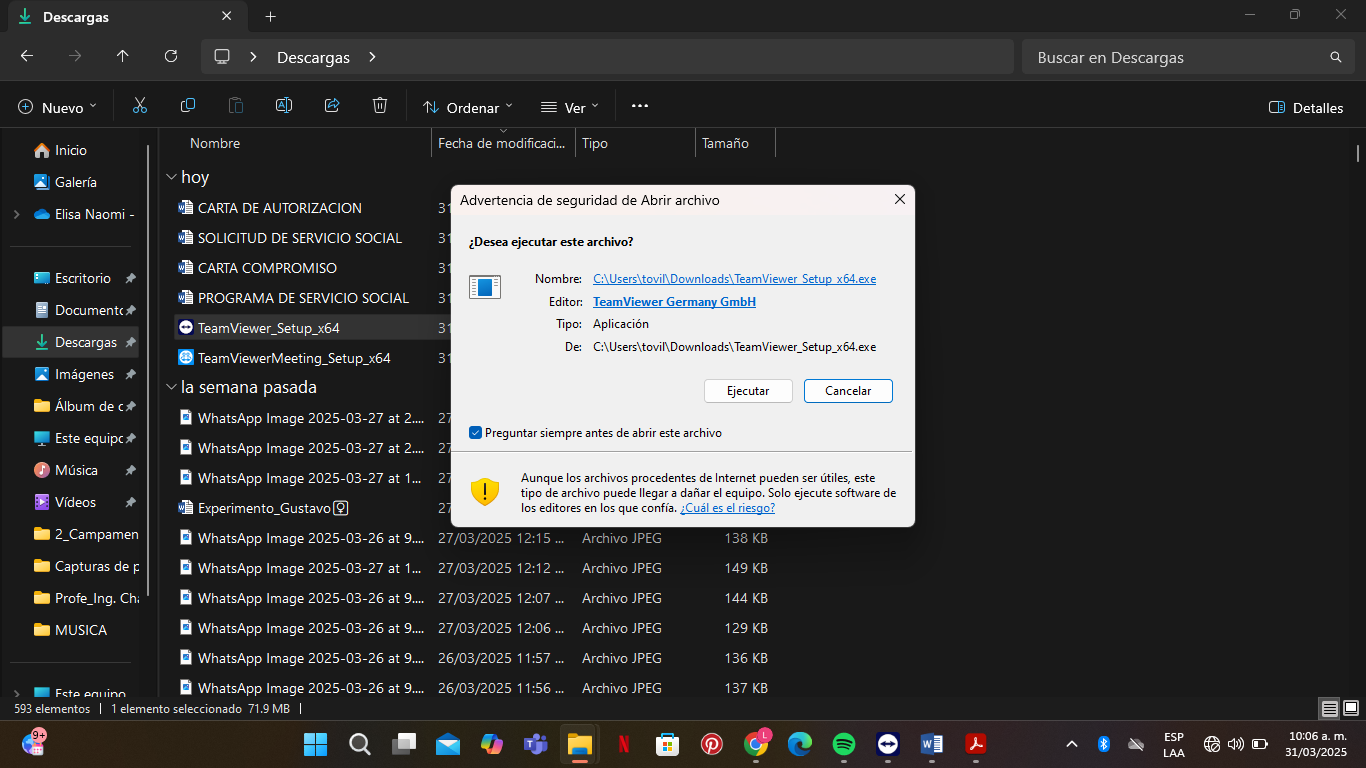Click the Copy icon in toolbar
Image resolution: width=1366 pixels, height=768 pixels.
(188, 106)
